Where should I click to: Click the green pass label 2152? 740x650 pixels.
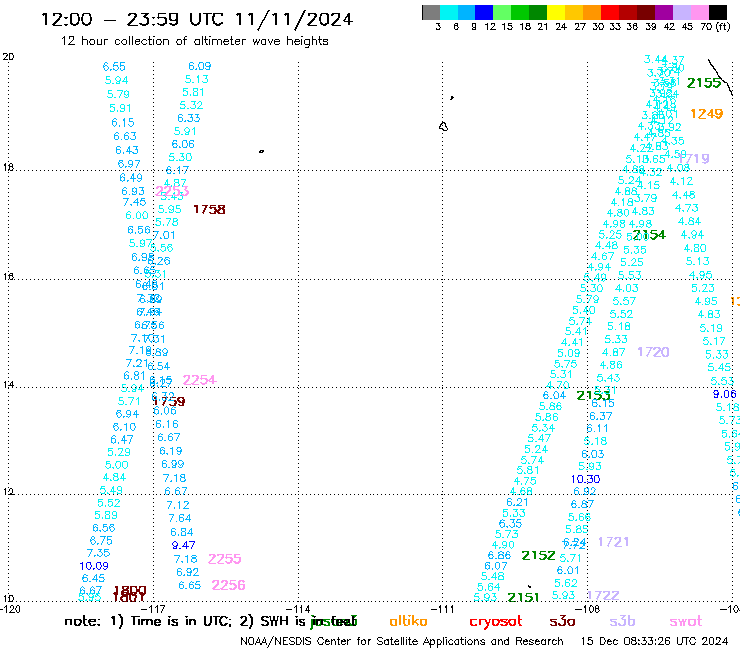[538, 556]
